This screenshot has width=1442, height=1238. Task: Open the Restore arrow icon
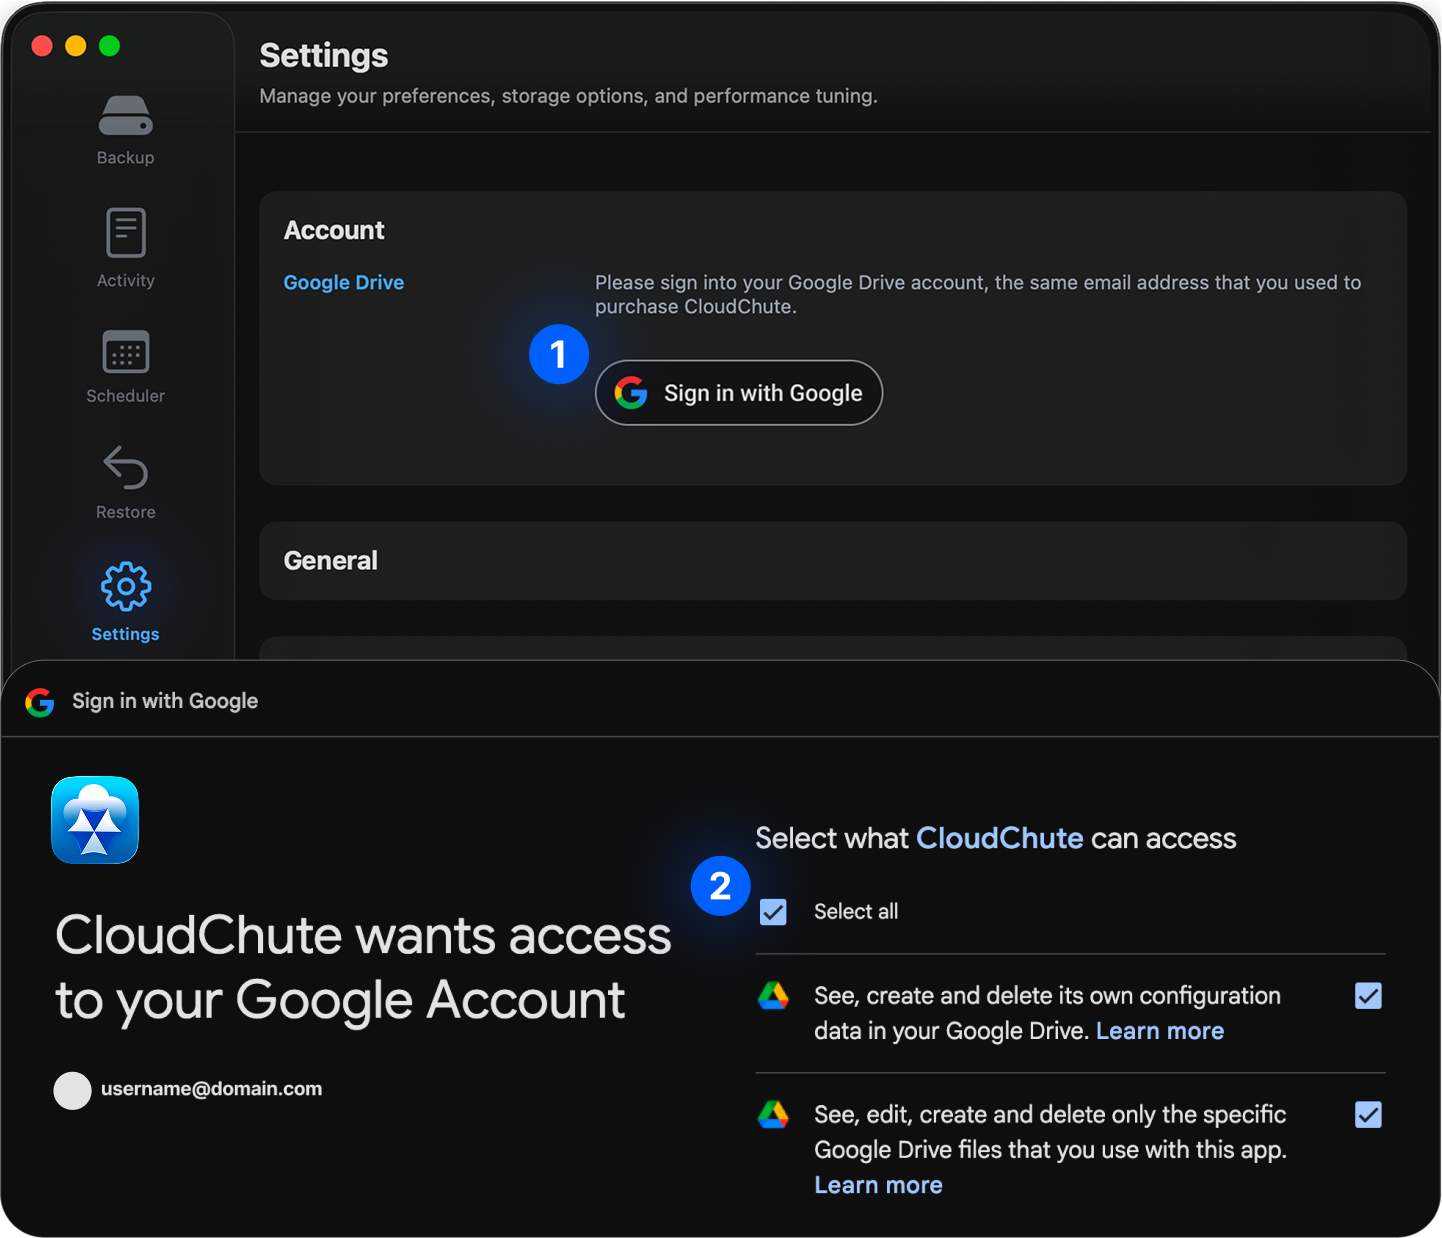point(125,468)
